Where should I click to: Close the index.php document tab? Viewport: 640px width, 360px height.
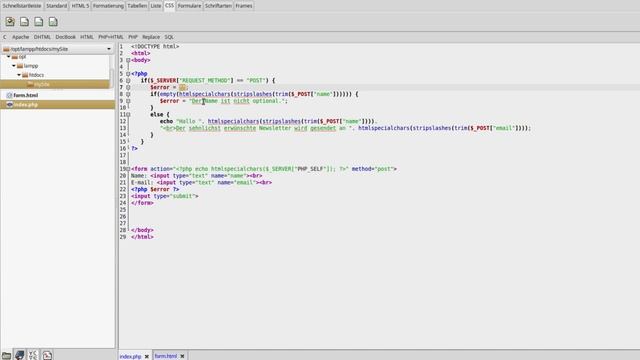click(147, 356)
